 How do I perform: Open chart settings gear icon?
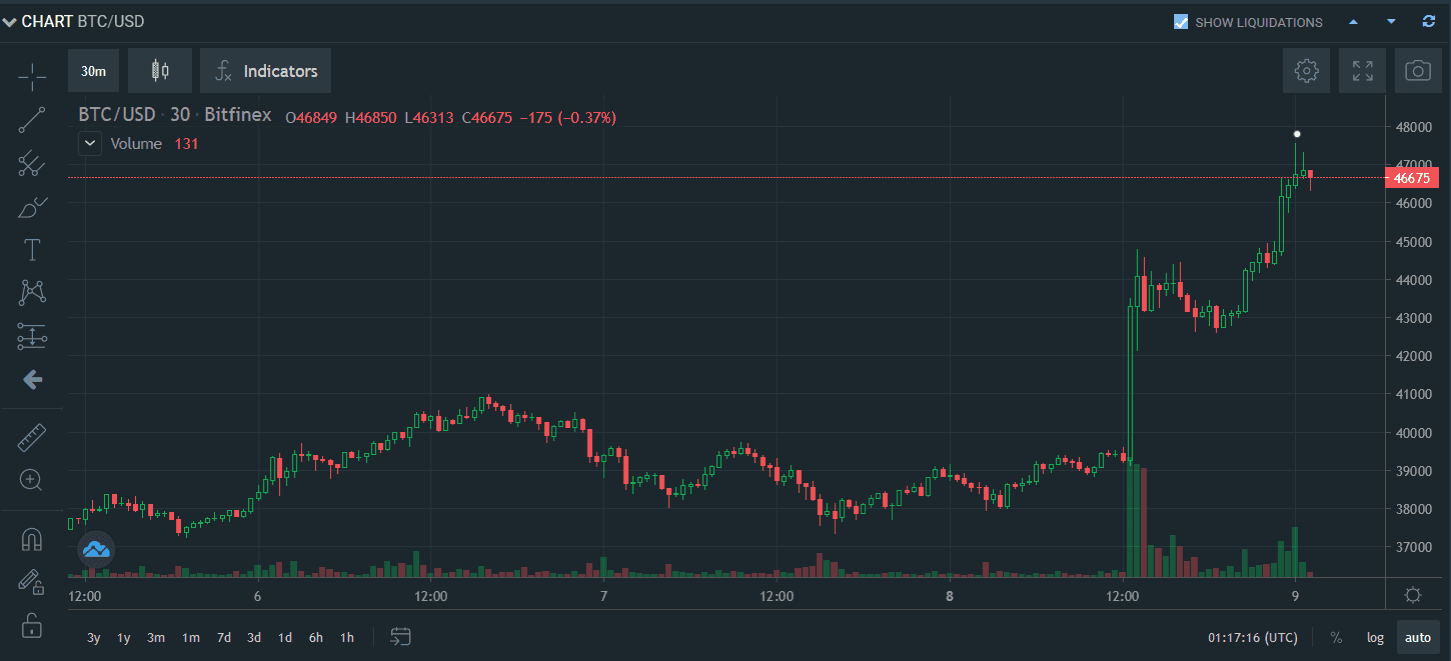coord(1306,70)
